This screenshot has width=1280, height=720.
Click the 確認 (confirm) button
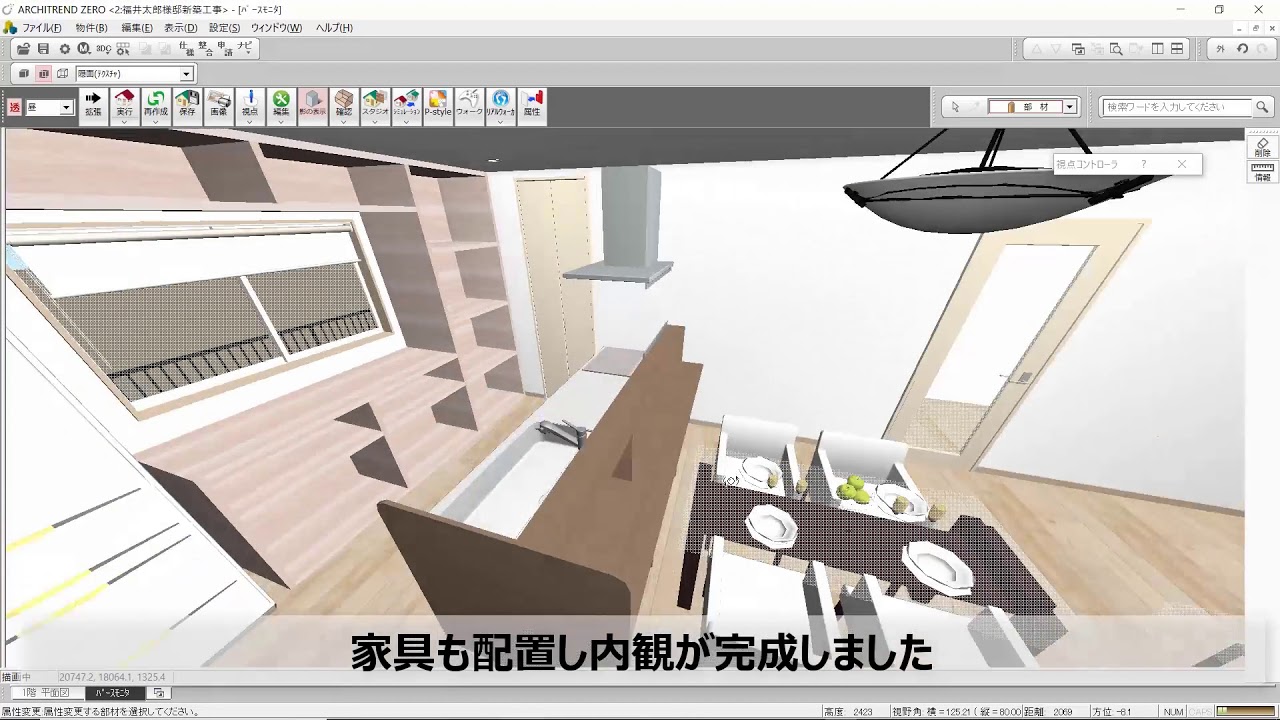click(343, 105)
